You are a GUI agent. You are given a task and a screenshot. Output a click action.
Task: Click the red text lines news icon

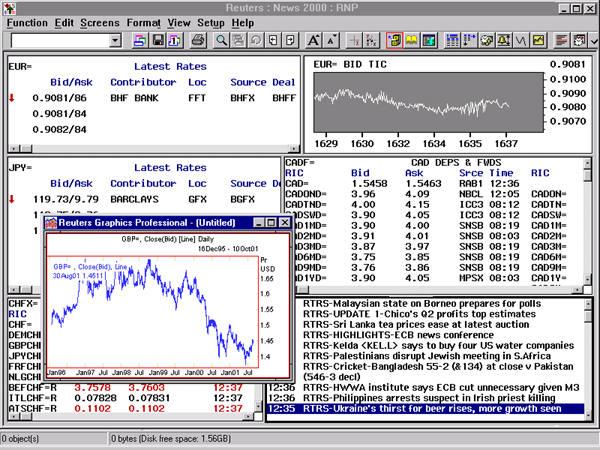pos(562,40)
